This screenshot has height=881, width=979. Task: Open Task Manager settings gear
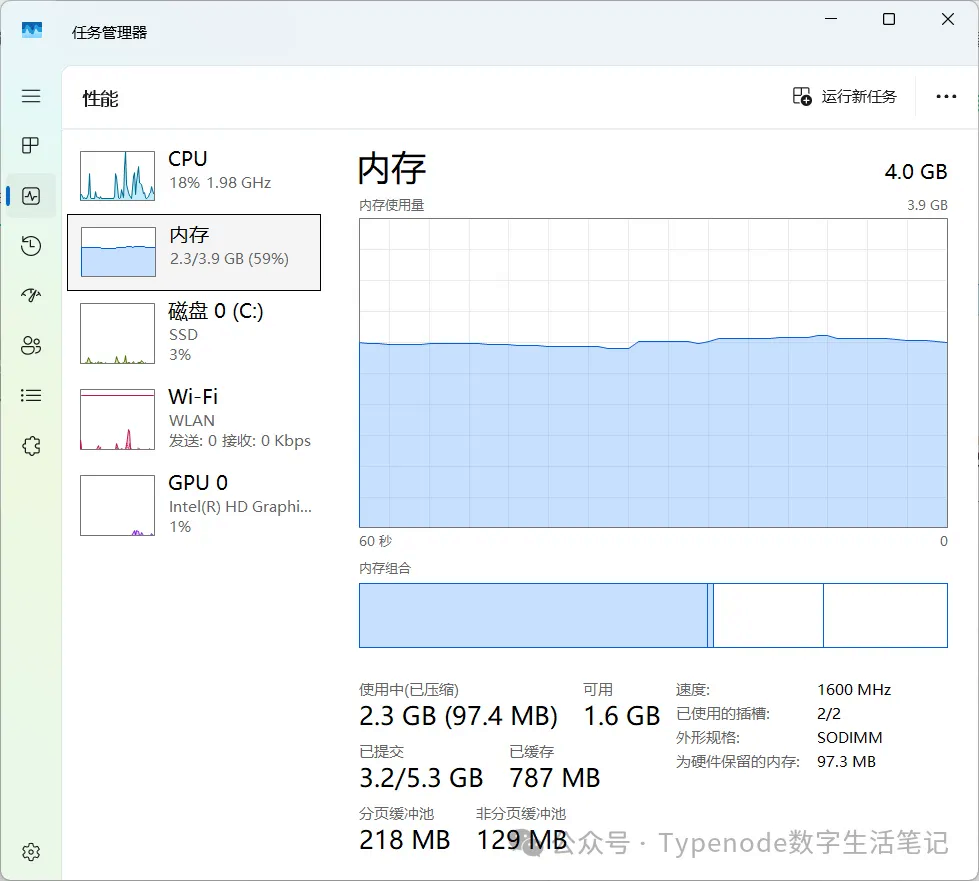click(x=31, y=852)
